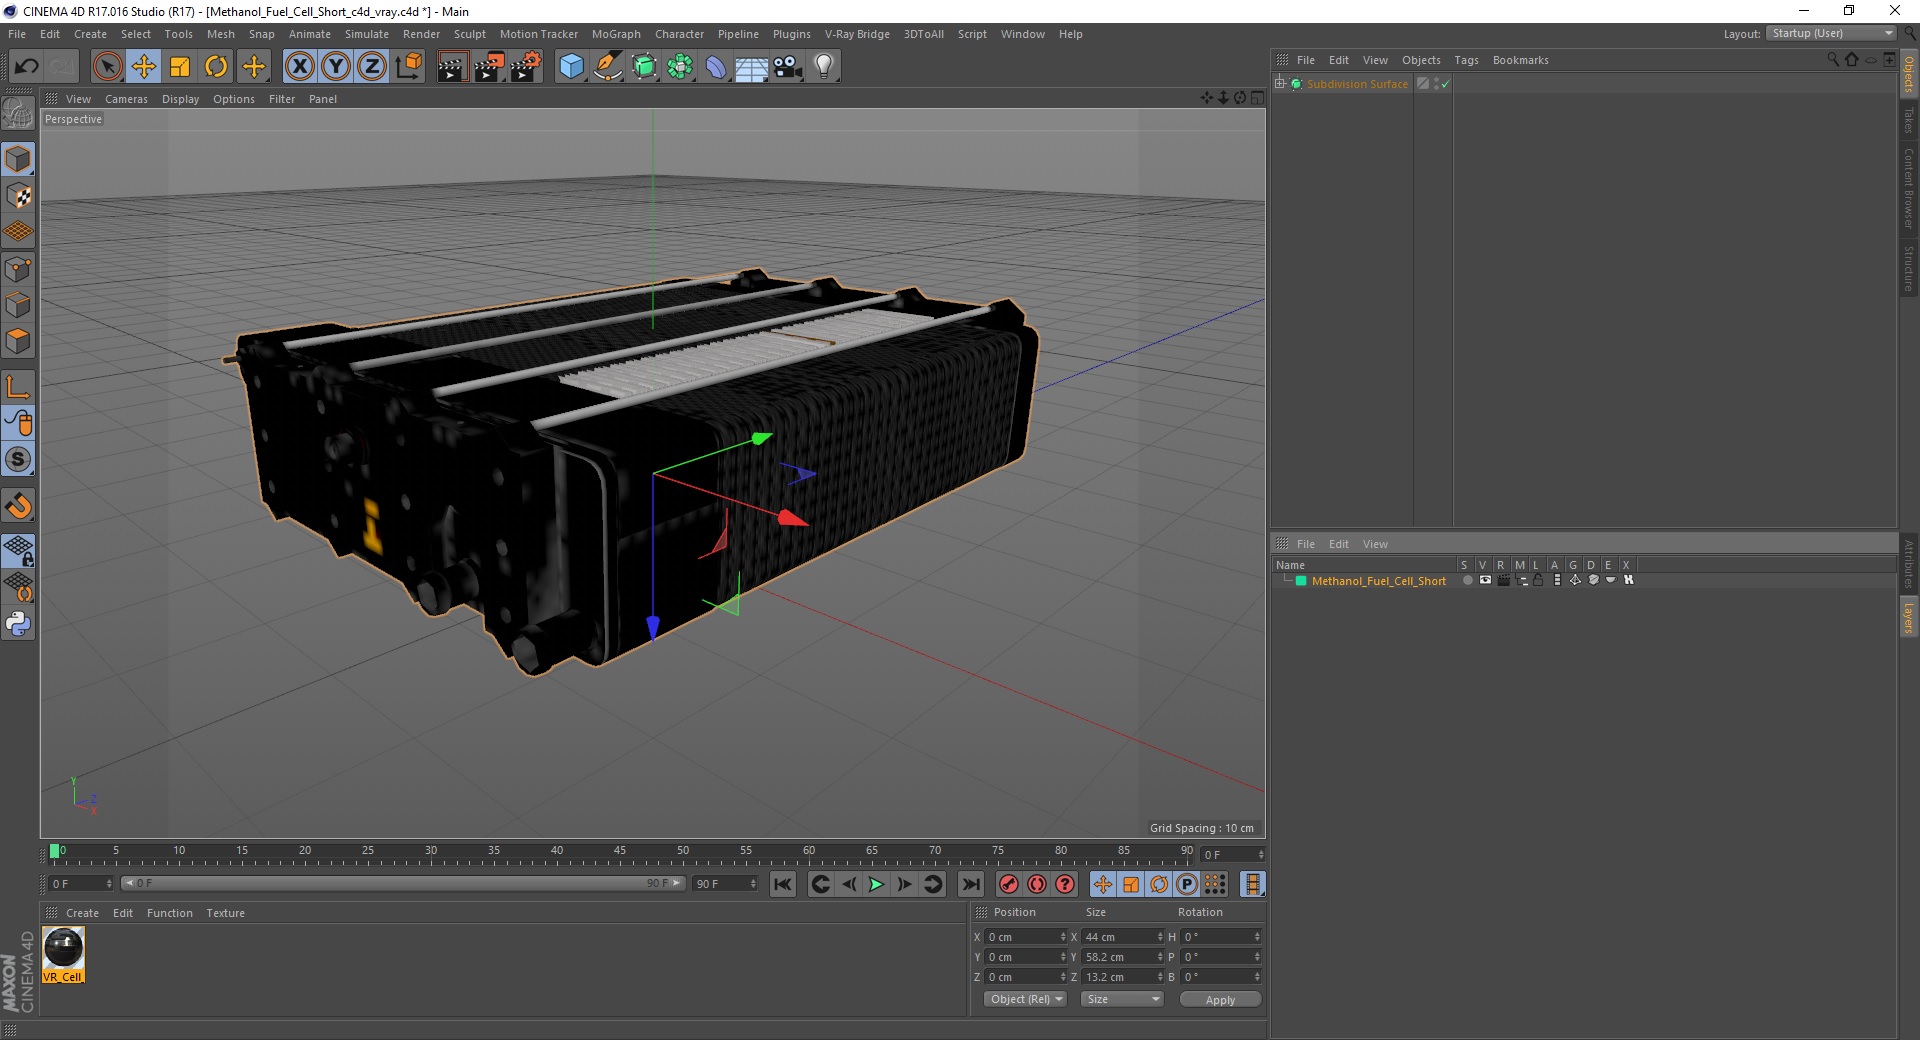Open material manager Texture menu

click(x=225, y=913)
